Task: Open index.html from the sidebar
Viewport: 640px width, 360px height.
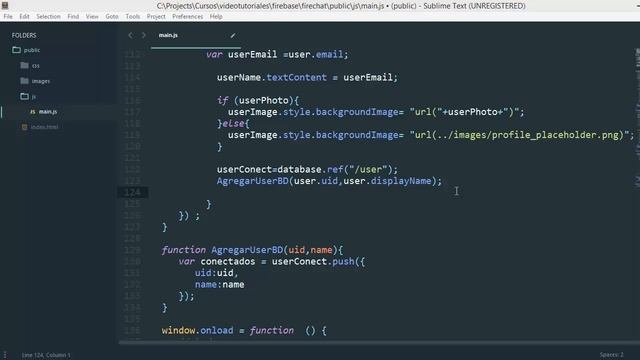Action: pos(44,127)
